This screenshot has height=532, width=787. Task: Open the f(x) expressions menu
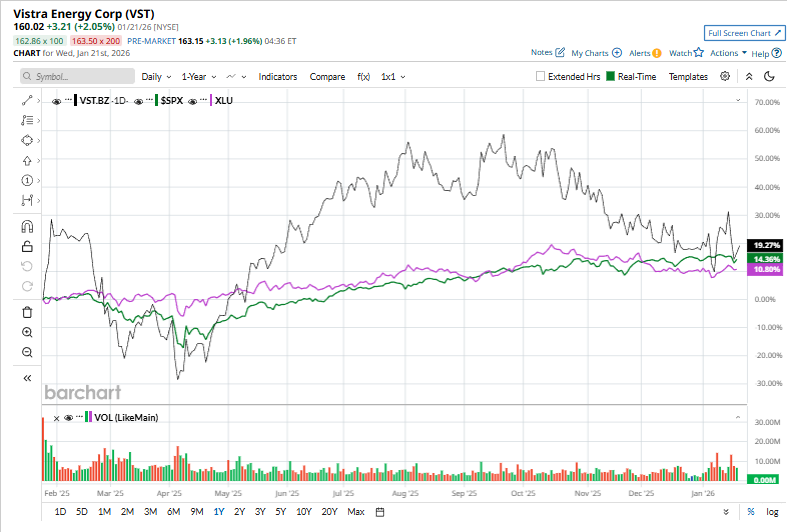coord(363,77)
